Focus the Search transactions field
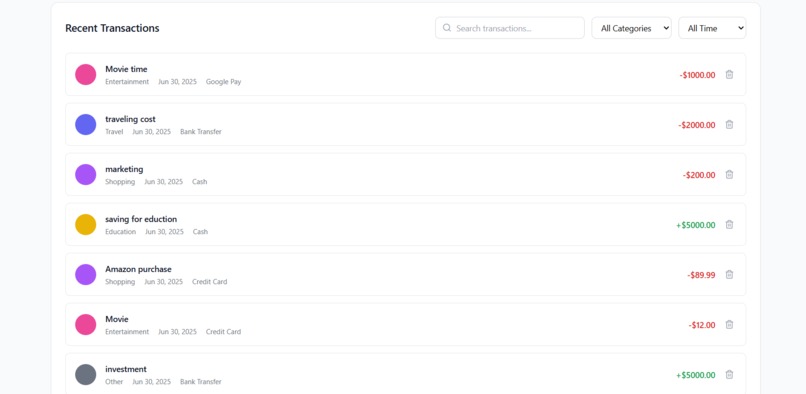 coord(510,28)
